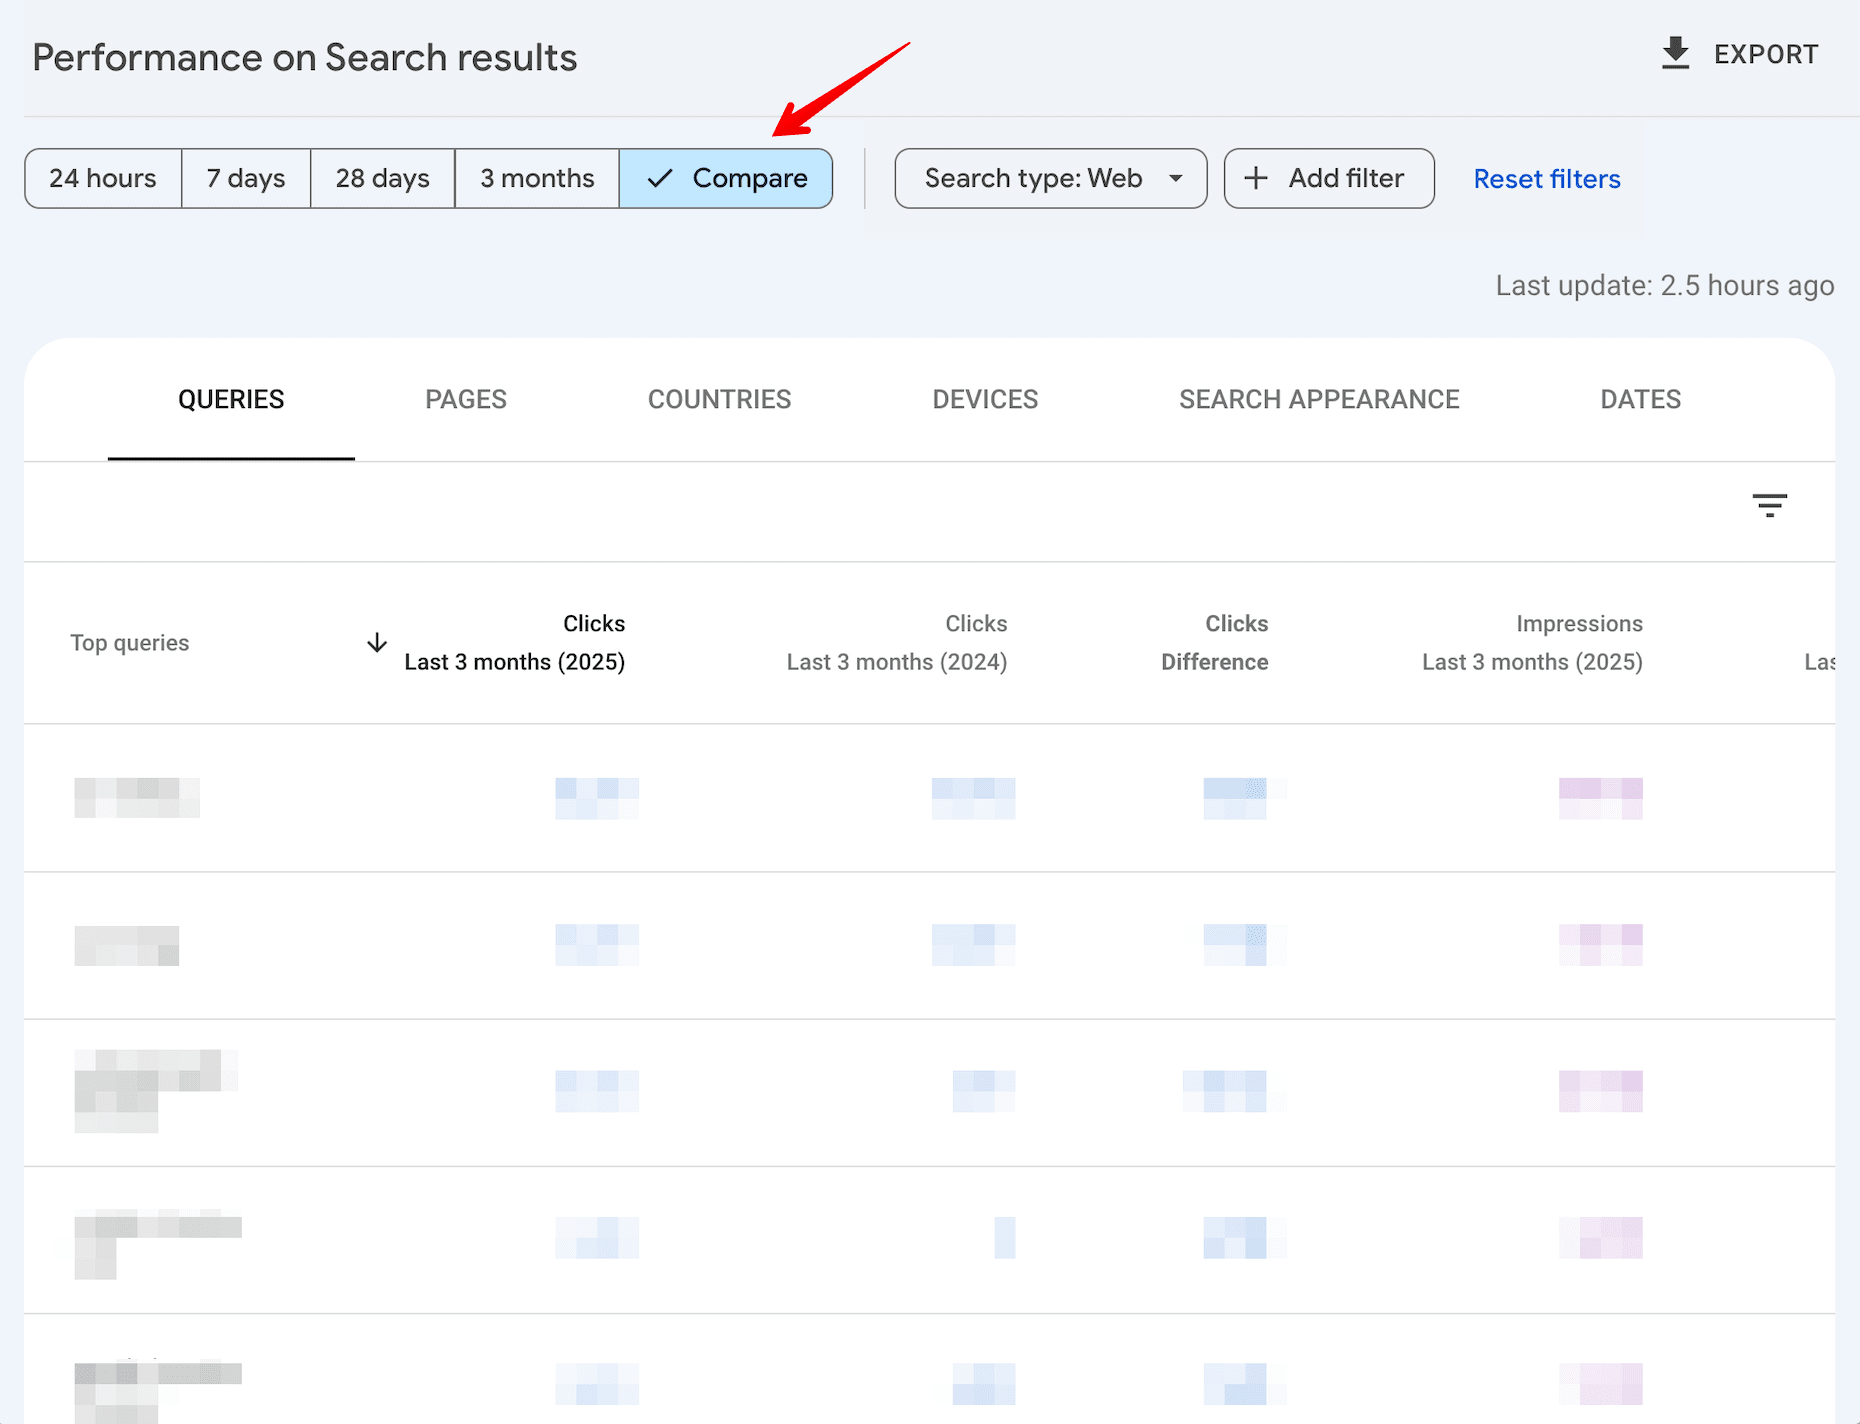1860x1424 pixels.
Task: Click the checkmark inside the Compare button
Action: (x=659, y=178)
